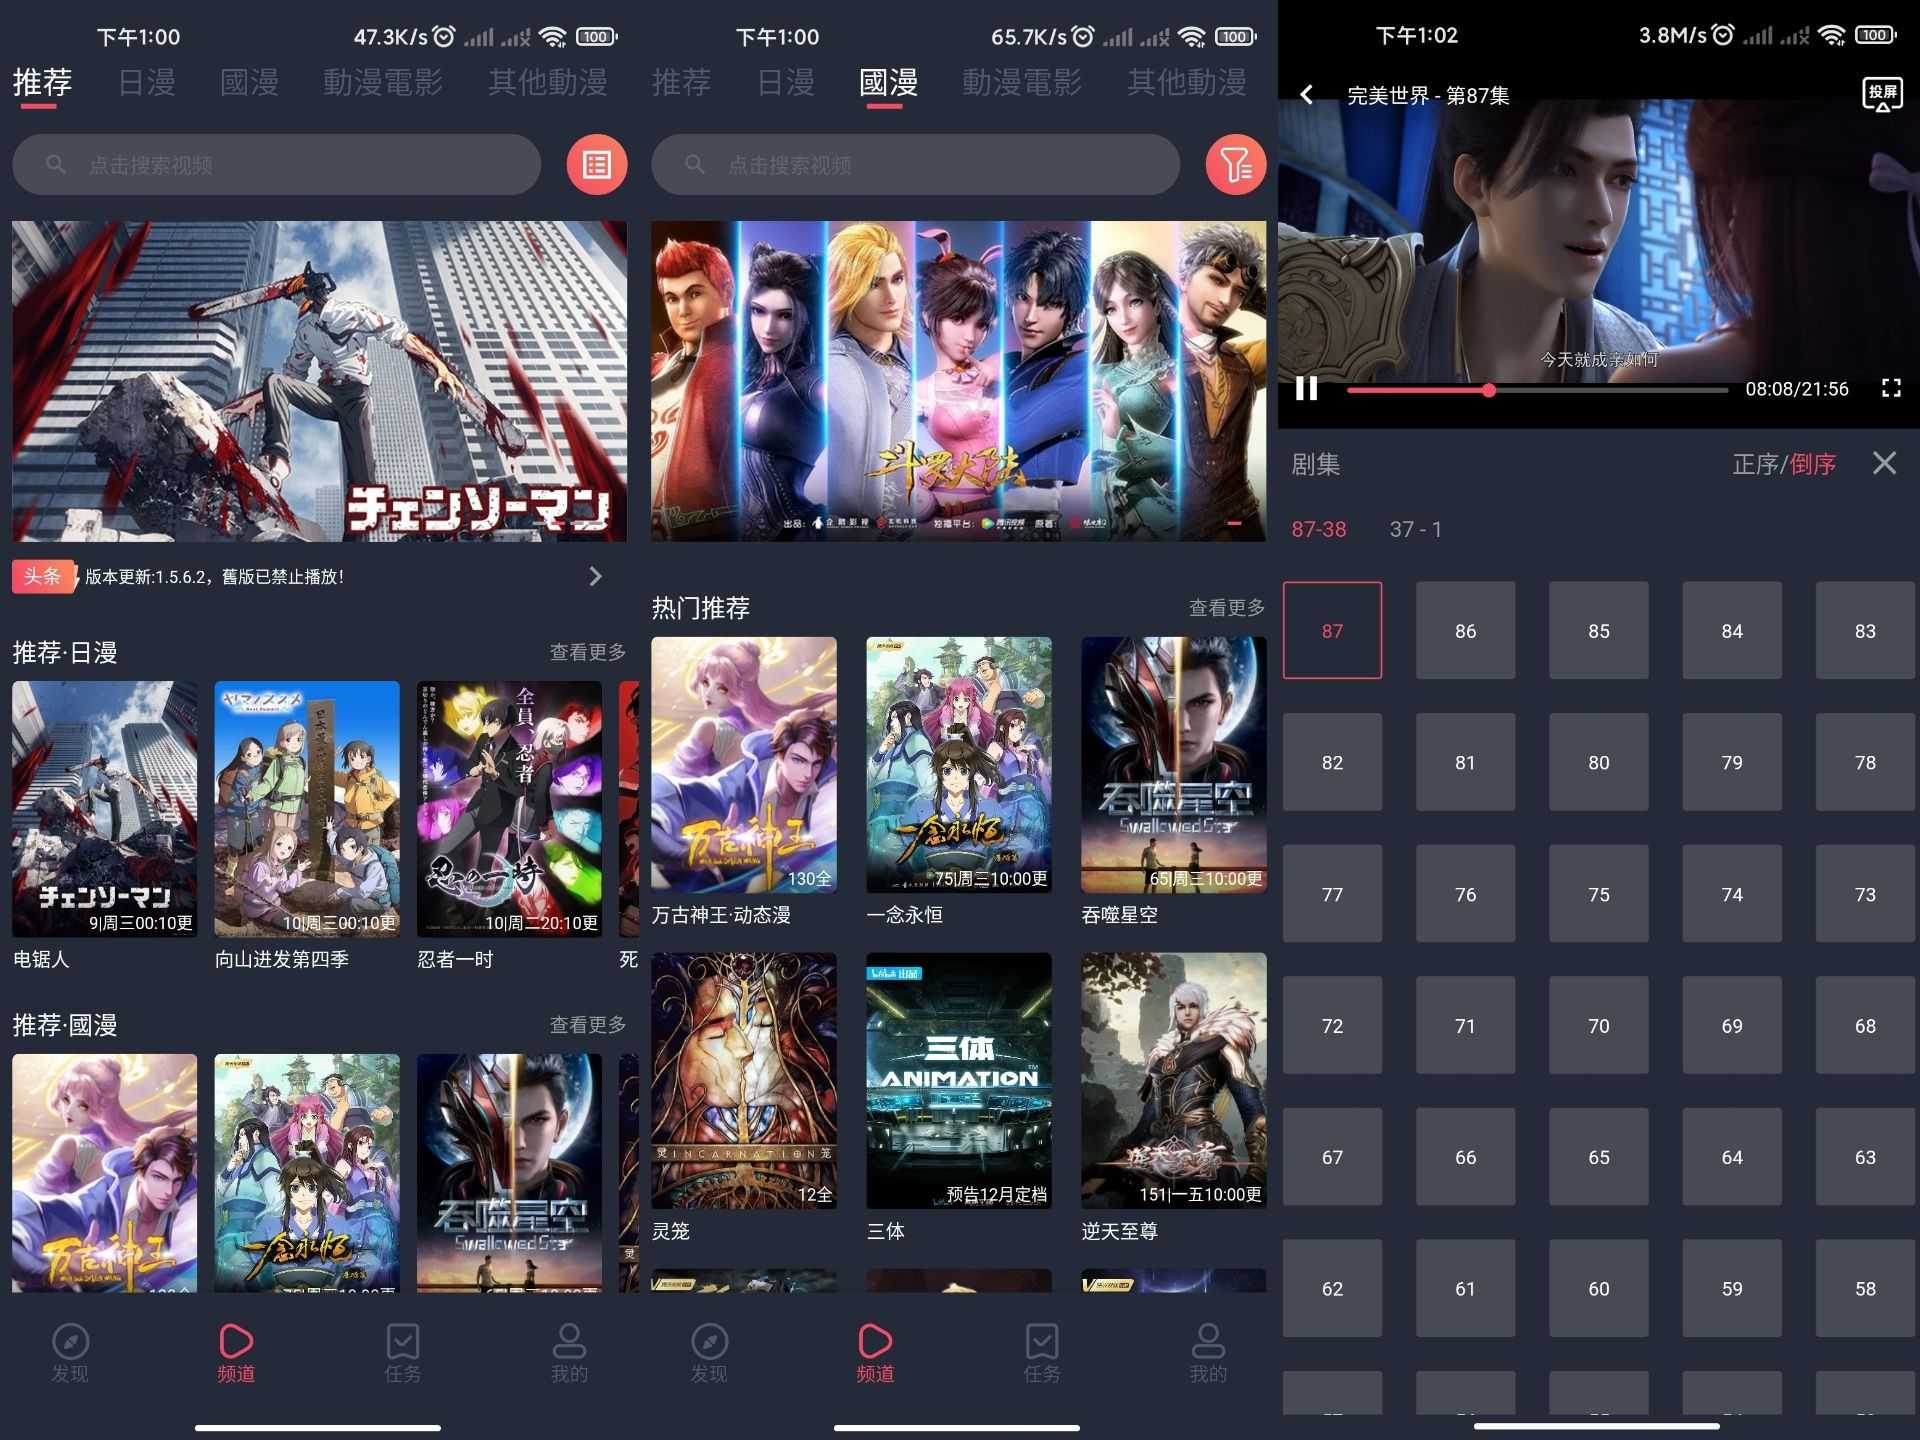Open 电锯人 poster in 推荐·日漫
The width and height of the screenshot is (1920, 1440).
tap(104, 809)
